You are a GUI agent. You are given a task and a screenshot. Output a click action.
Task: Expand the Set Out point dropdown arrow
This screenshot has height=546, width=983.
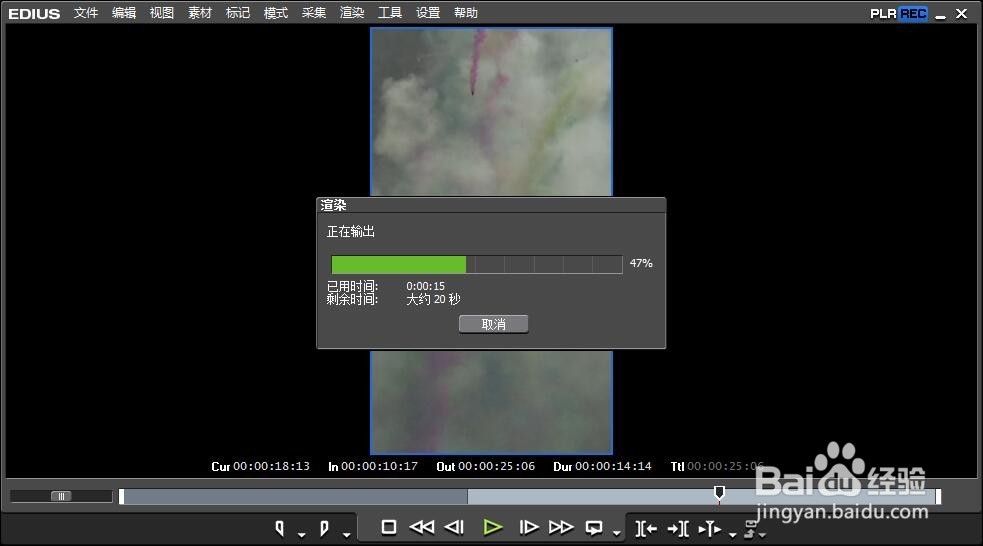click(x=346, y=535)
